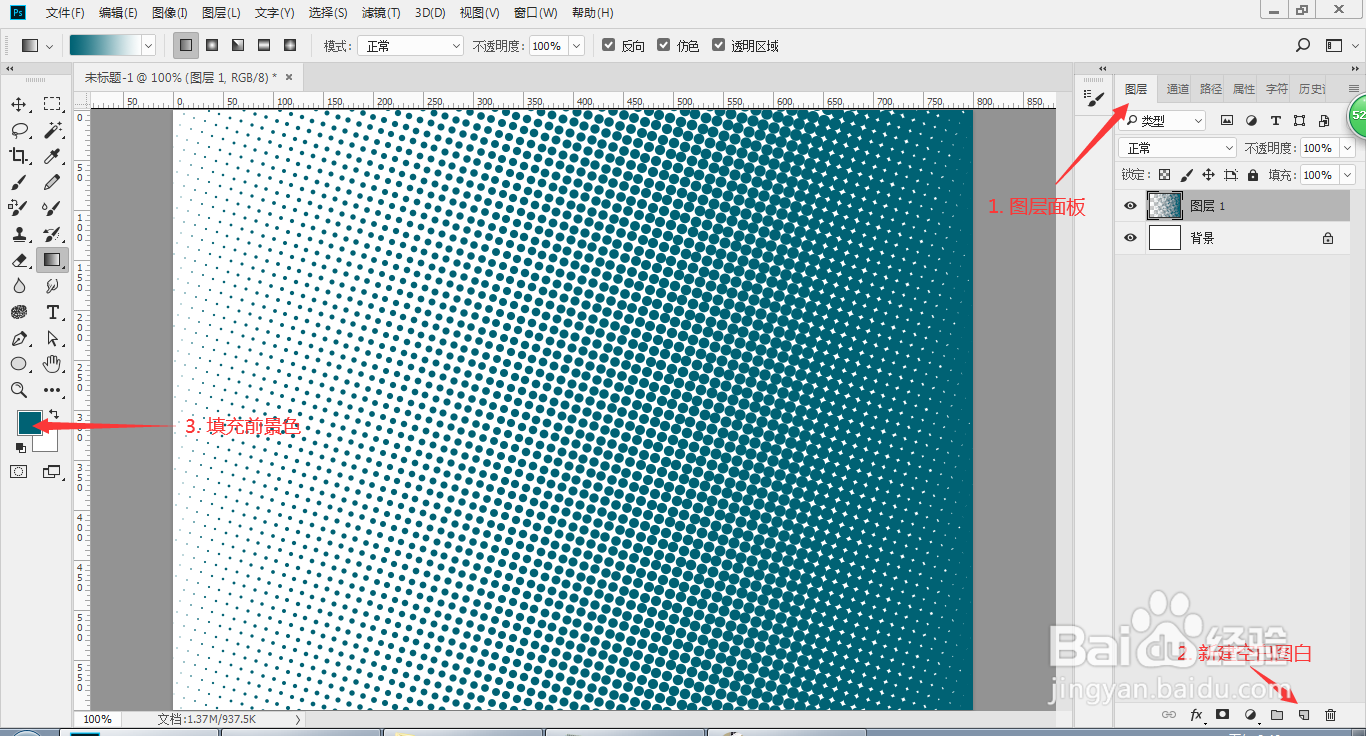Image resolution: width=1366 pixels, height=736 pixels.
Task: Open options bar 不透明度 dropdown arrow
Action: pos(576,46)
